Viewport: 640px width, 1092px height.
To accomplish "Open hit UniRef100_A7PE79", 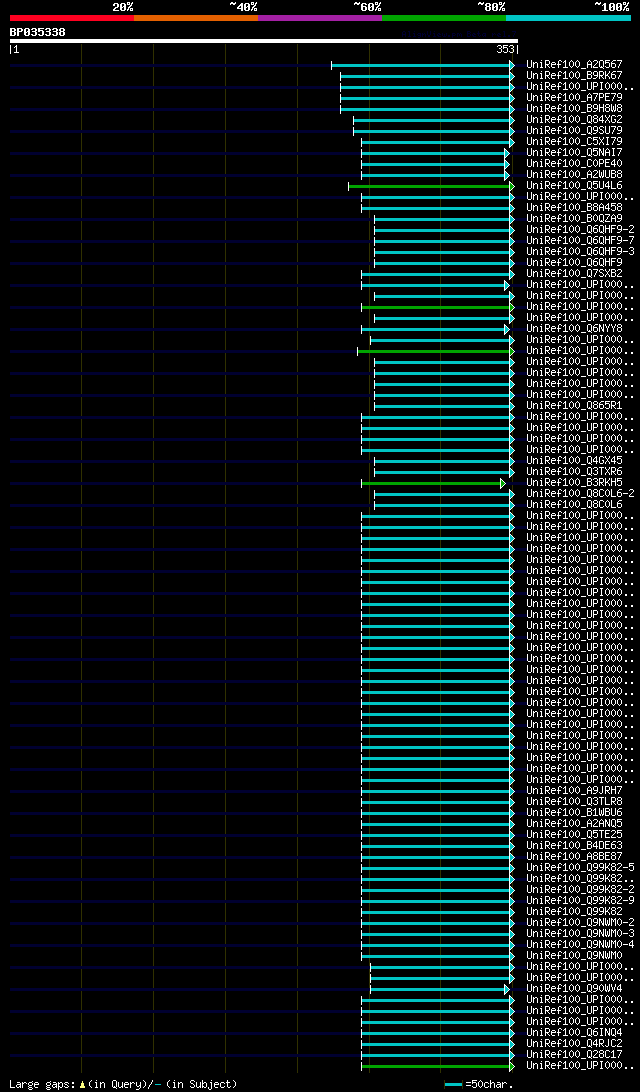I will [574, 98].
